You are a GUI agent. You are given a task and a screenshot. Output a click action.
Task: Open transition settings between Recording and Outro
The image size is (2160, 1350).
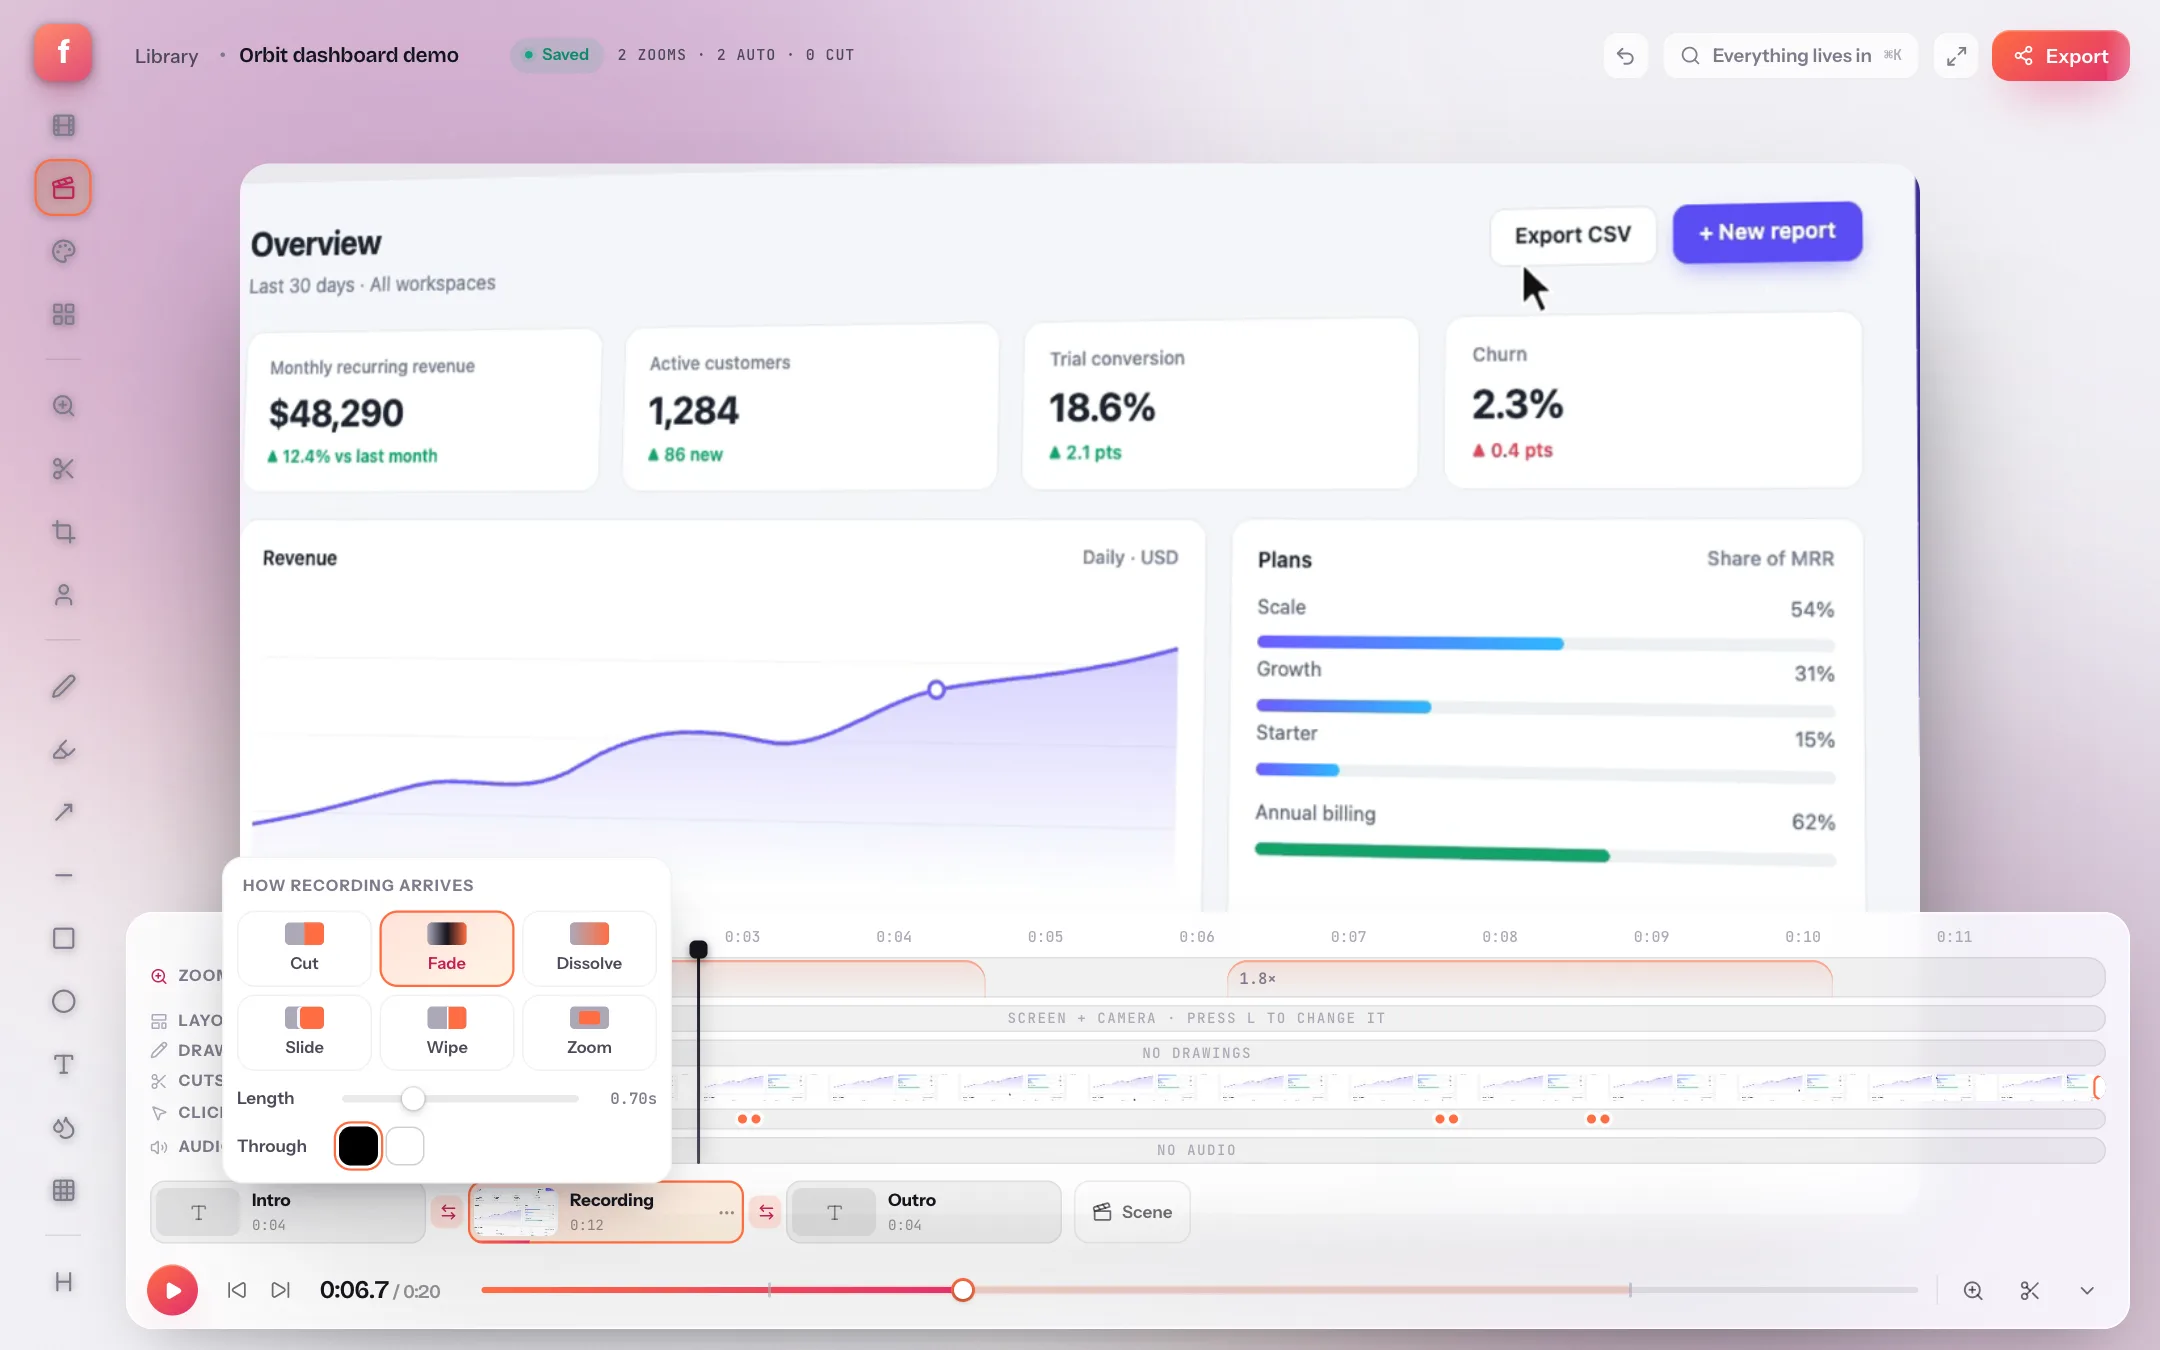click(766, 1212)
